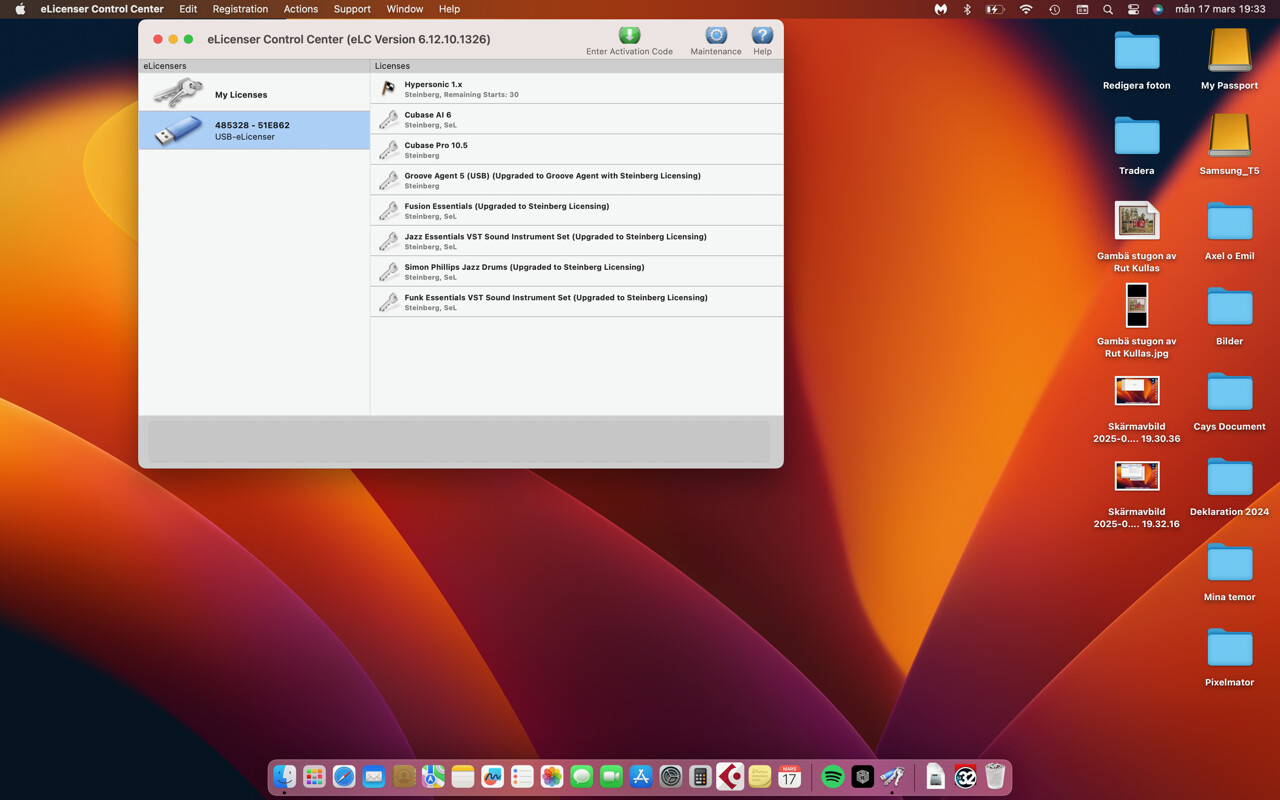Screen dimensions: 1280x800
Task: Open the Maintenance gear icon
Action: tap(716, 36)
